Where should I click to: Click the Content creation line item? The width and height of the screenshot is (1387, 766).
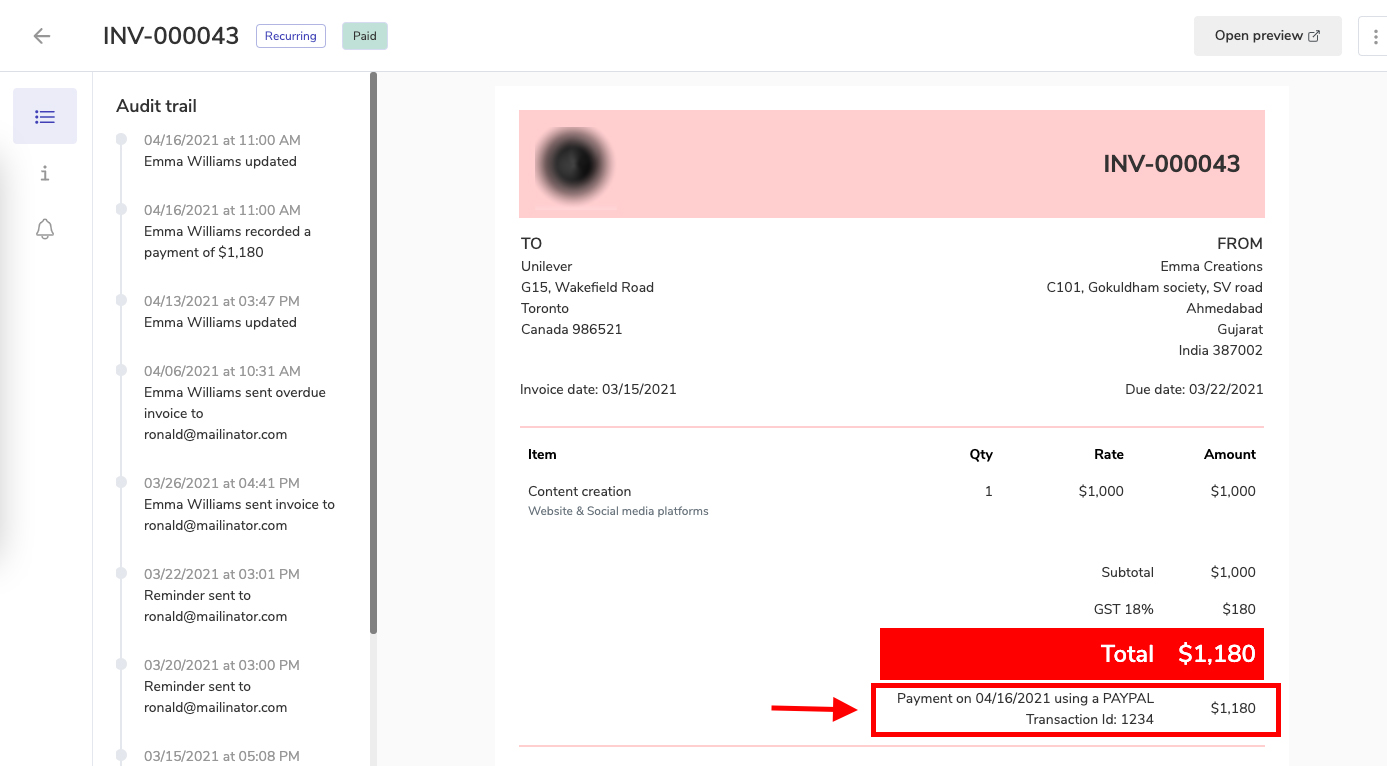tap(579, 491)
